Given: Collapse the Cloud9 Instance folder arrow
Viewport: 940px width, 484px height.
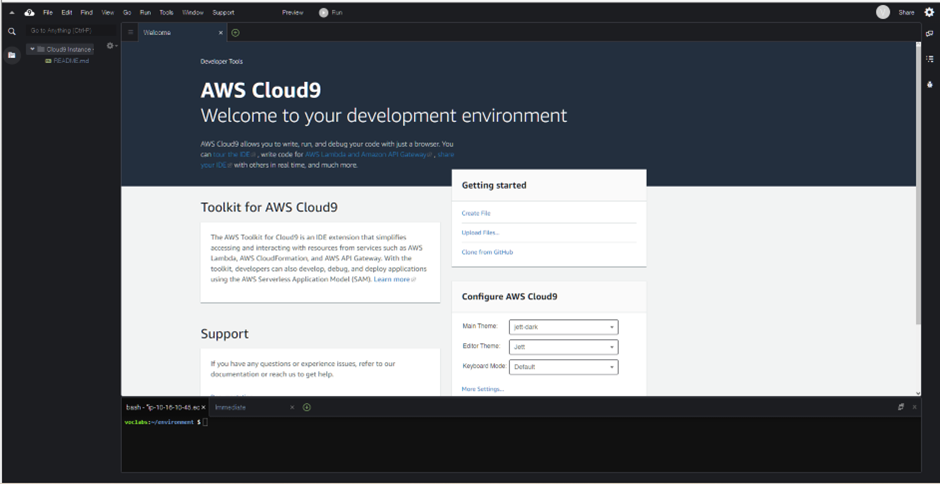Looking at the screenshot, I should 32,49.
